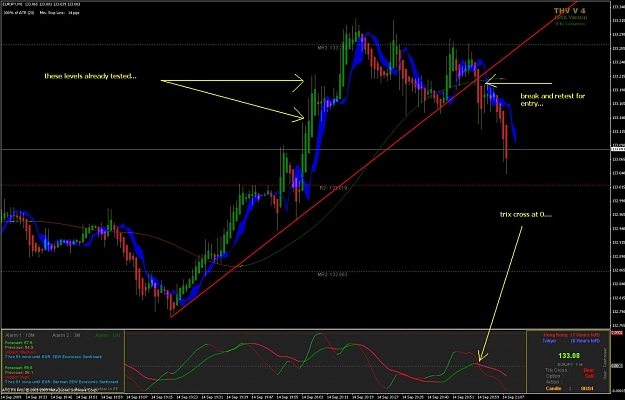Image resolution: width=625 pixels, height=400 pixels.
Task: Select the Impact: Medium news line
Action: (x=18, y=352)
